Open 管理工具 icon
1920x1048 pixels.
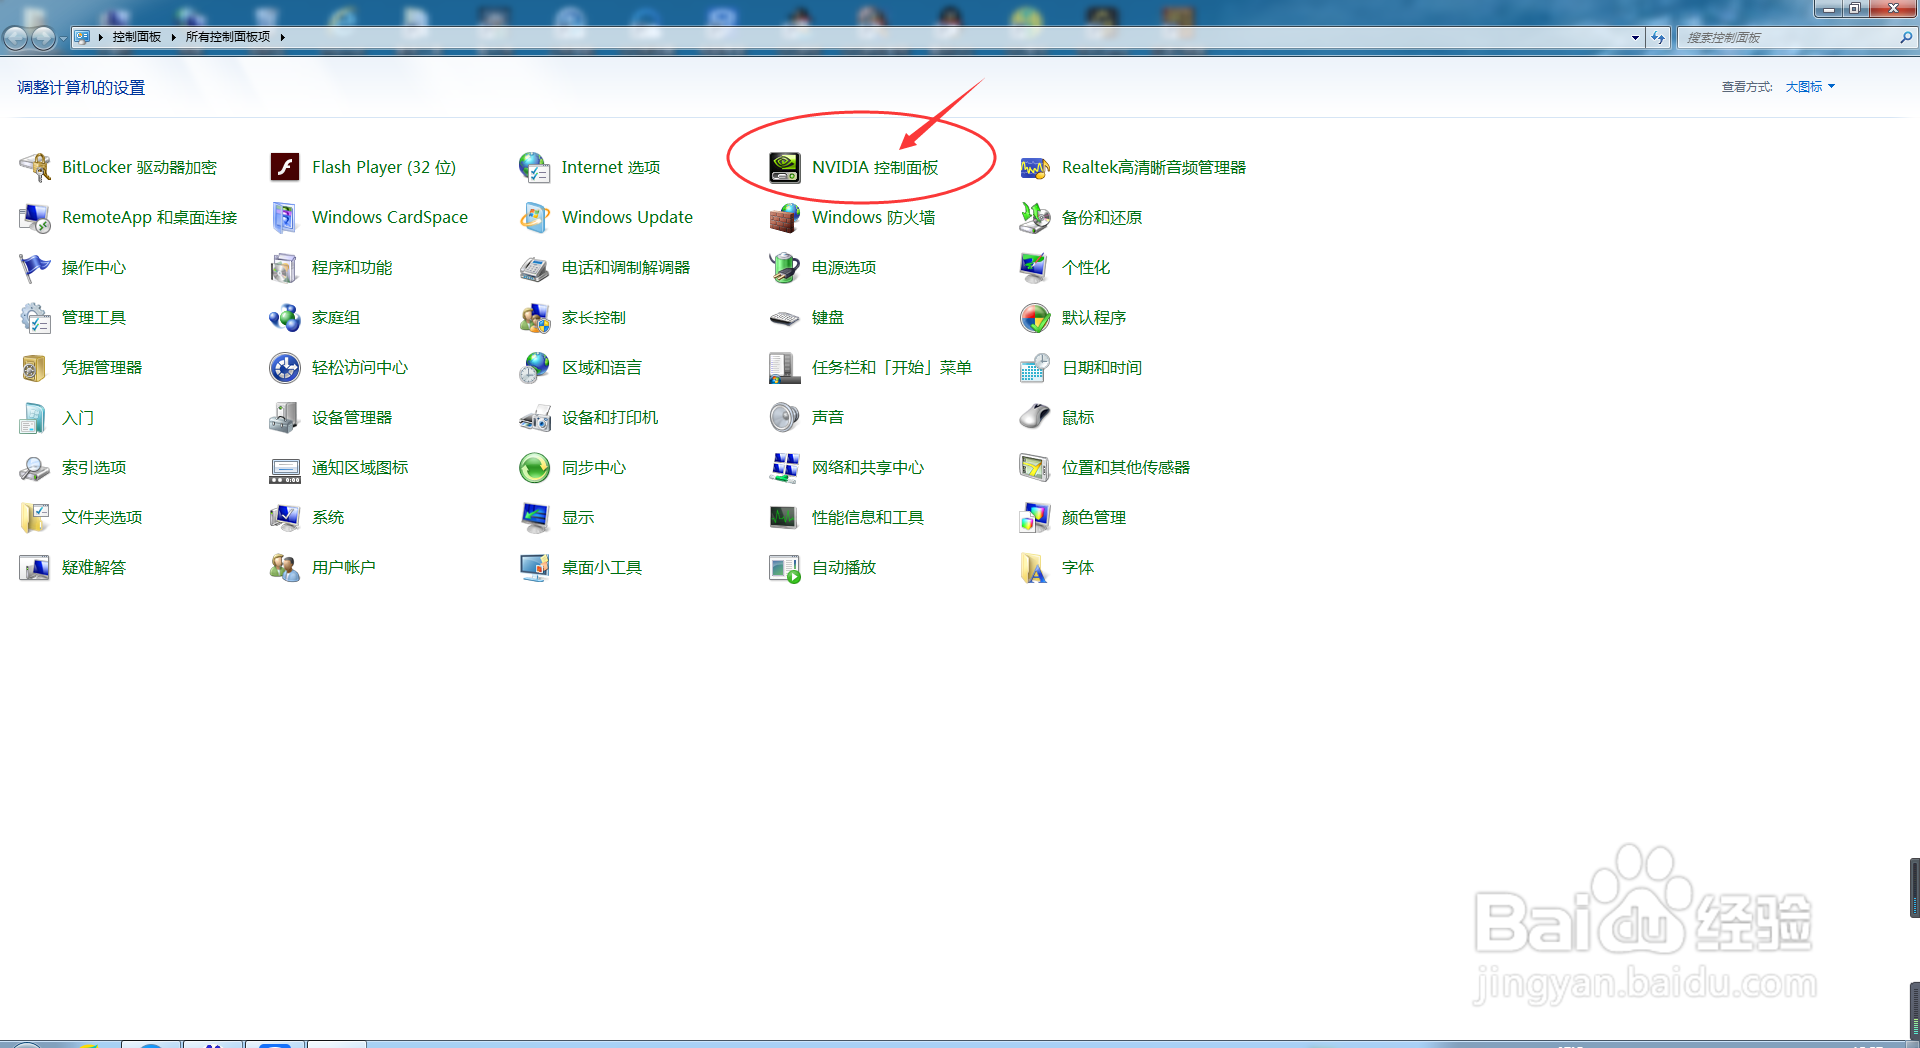(35, 317)
